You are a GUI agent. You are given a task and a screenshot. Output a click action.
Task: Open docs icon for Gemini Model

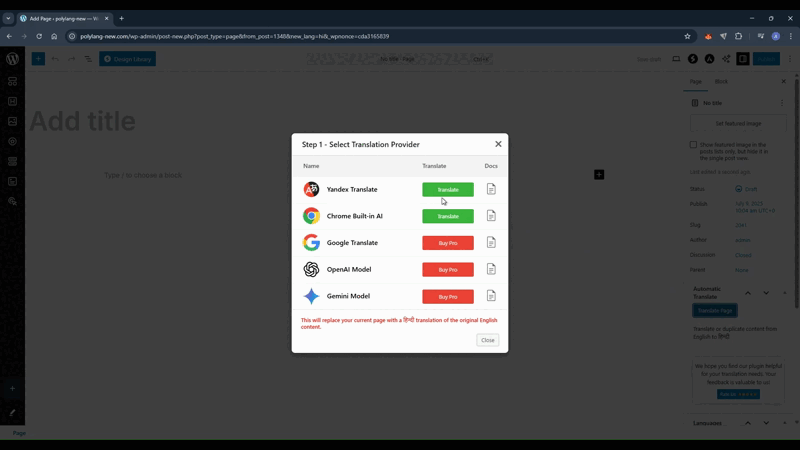[491, 296]
